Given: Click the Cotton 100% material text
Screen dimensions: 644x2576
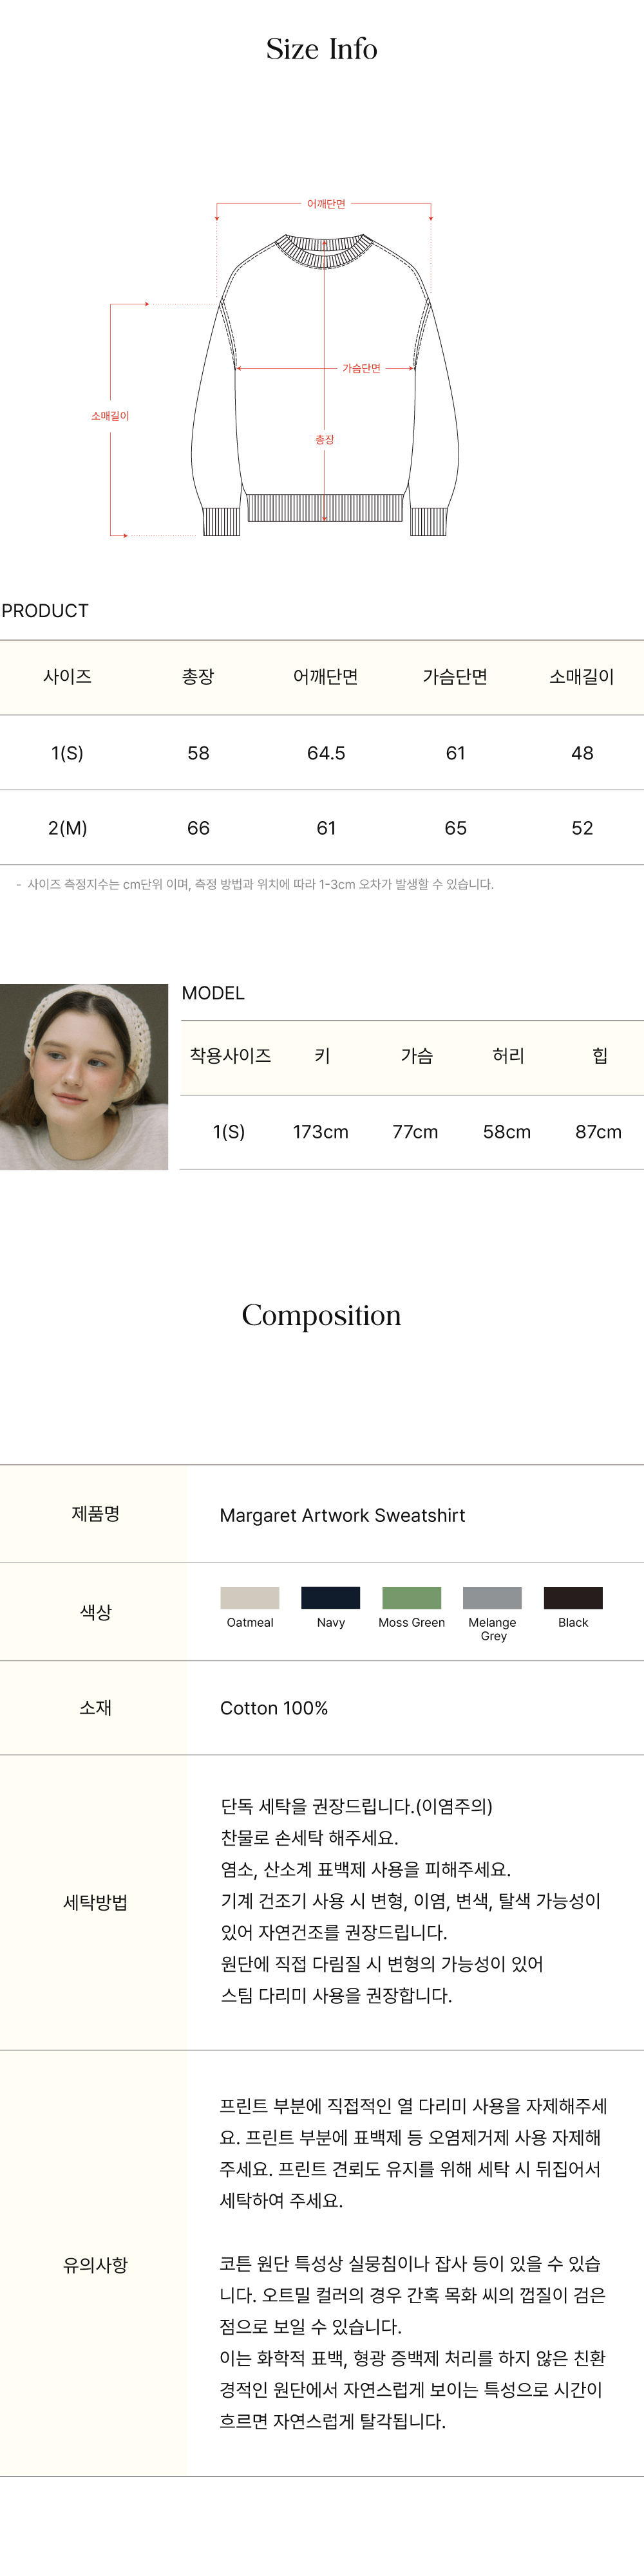Looking at the screenshot, I should coord(274,1708).
